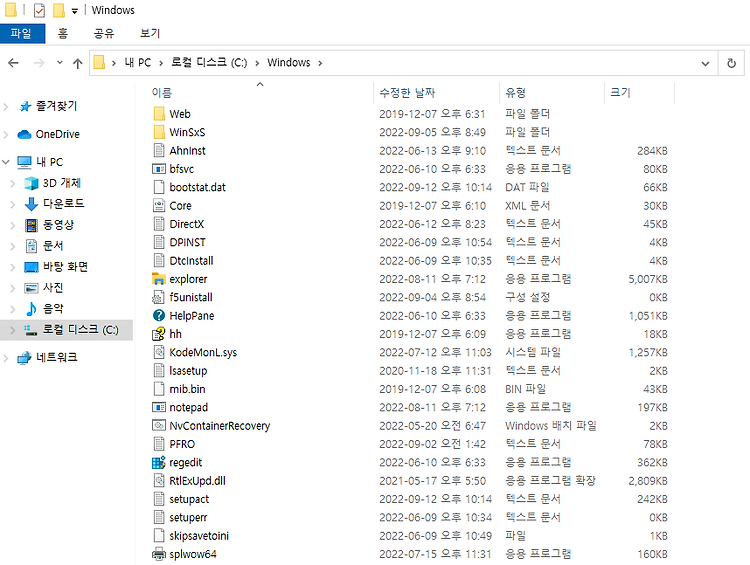Go up one folder level

tap(77, 63)
